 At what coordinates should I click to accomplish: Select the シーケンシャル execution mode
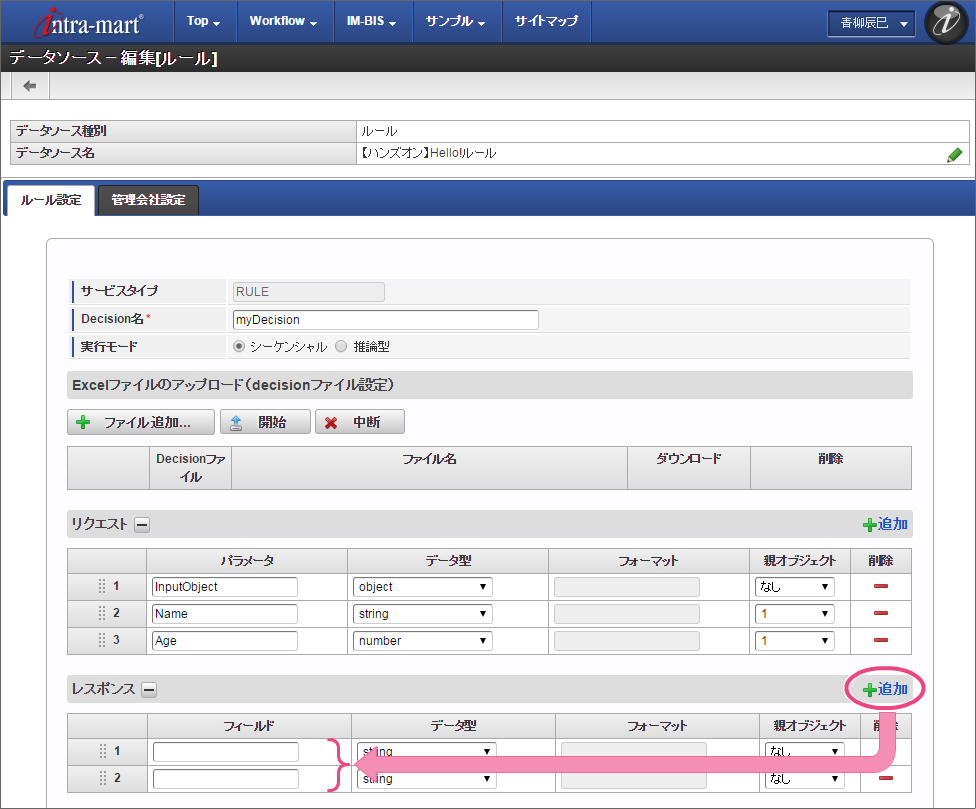point(239,346)
